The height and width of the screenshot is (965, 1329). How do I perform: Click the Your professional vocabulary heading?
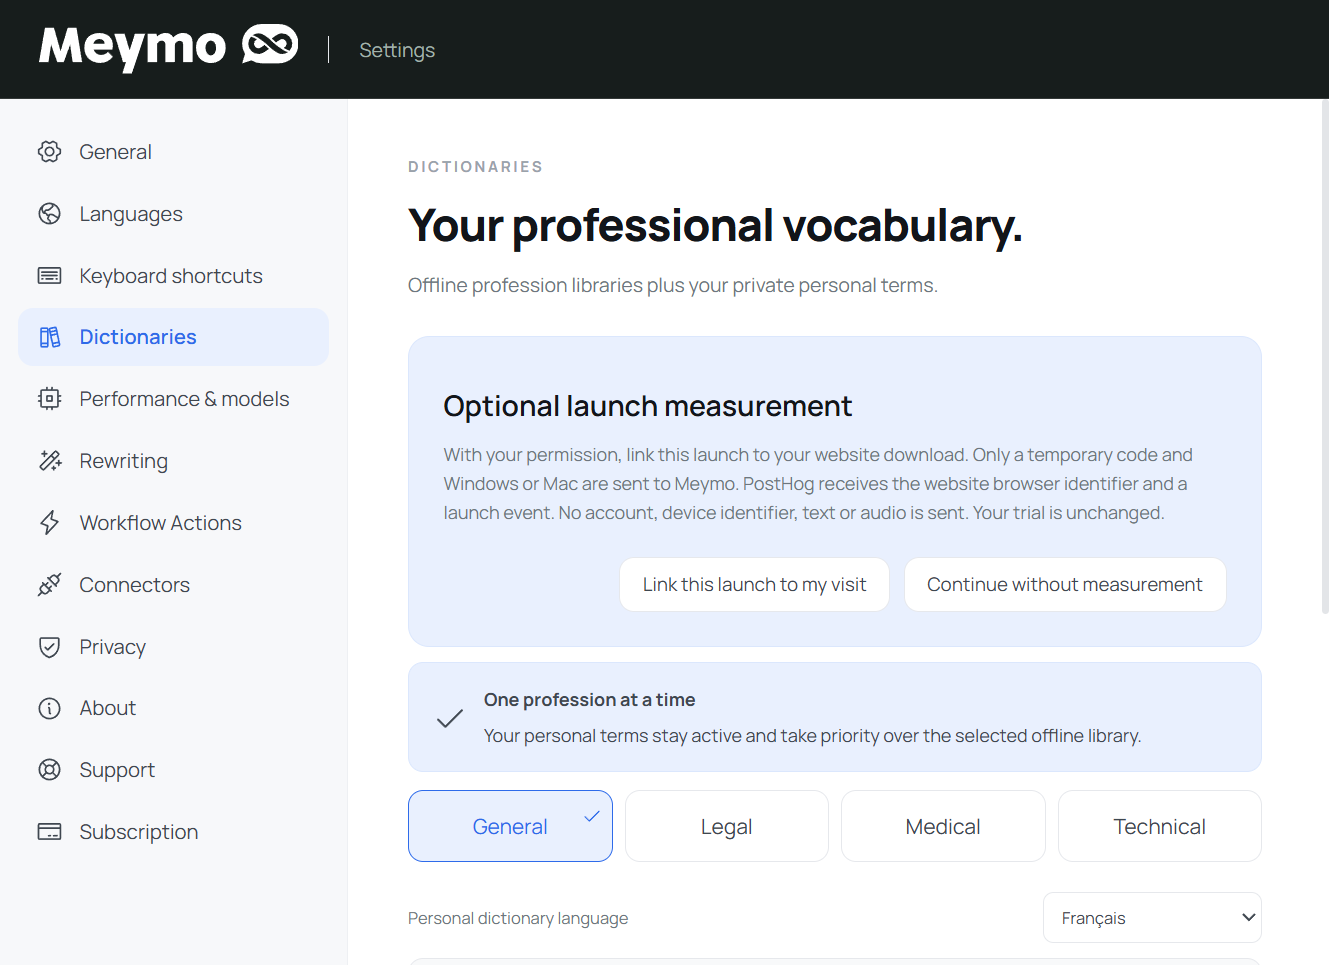click(x=715, y=226)
